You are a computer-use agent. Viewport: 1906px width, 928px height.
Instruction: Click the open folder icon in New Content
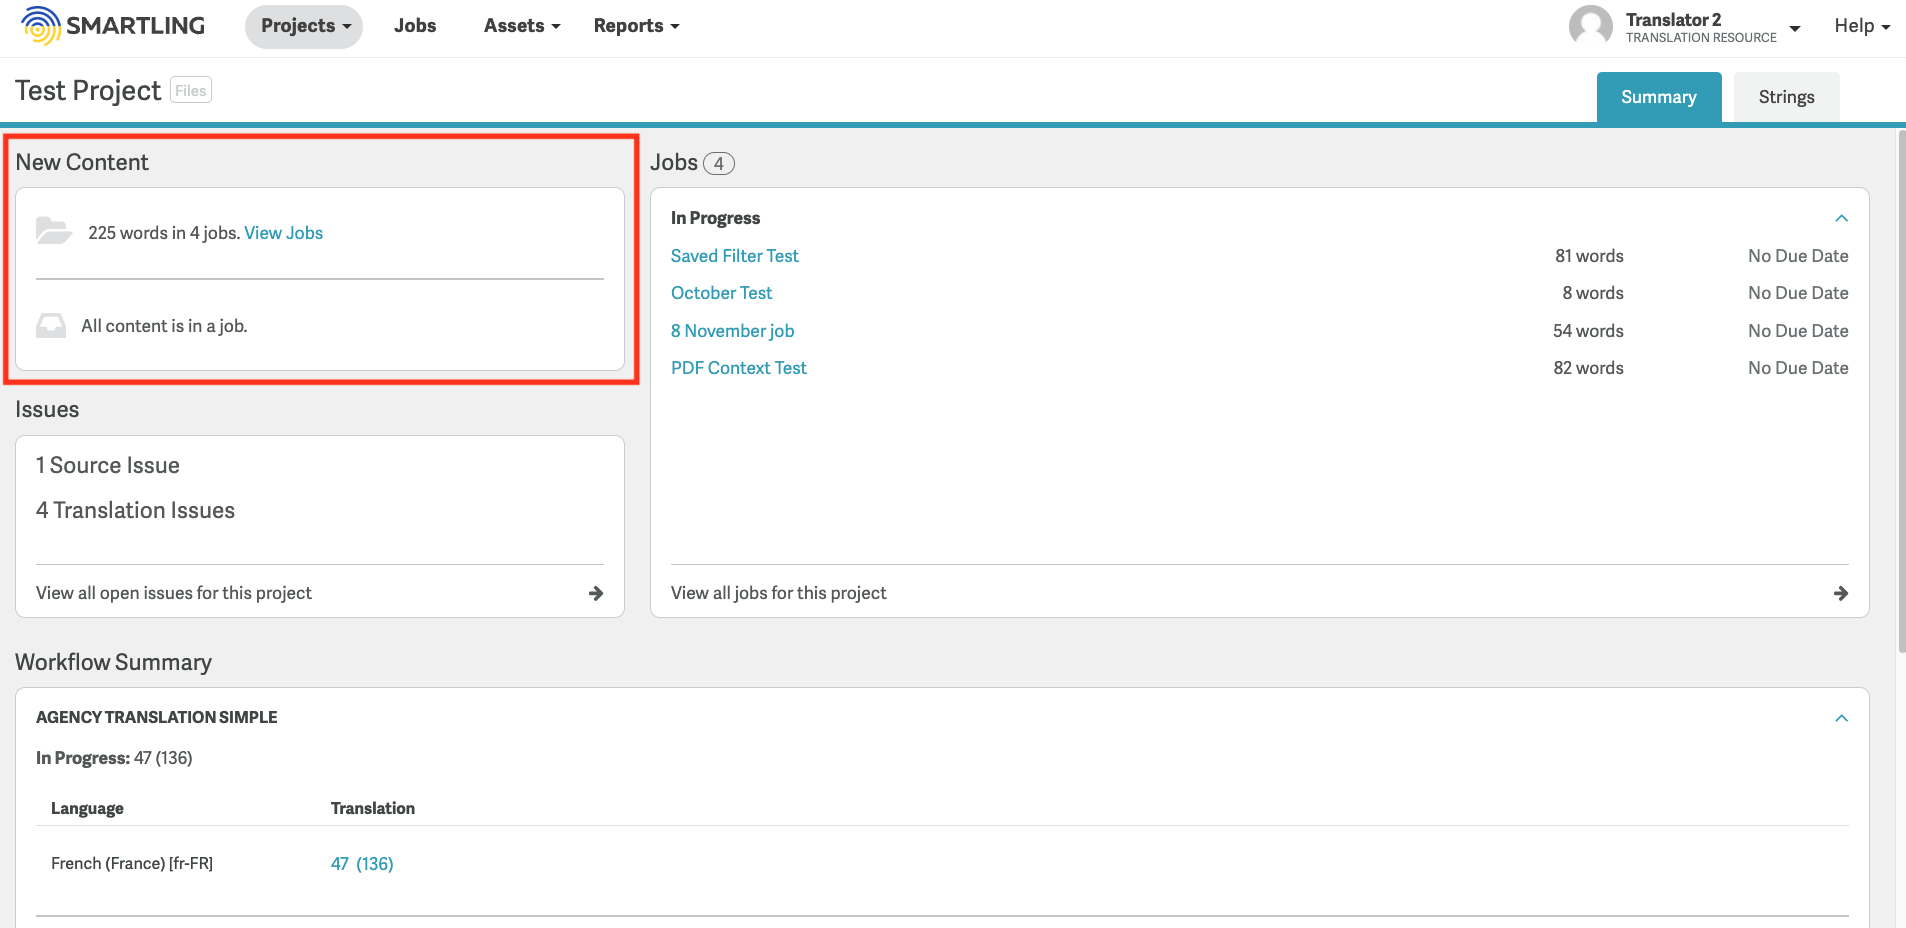click(x=53, y=231)
